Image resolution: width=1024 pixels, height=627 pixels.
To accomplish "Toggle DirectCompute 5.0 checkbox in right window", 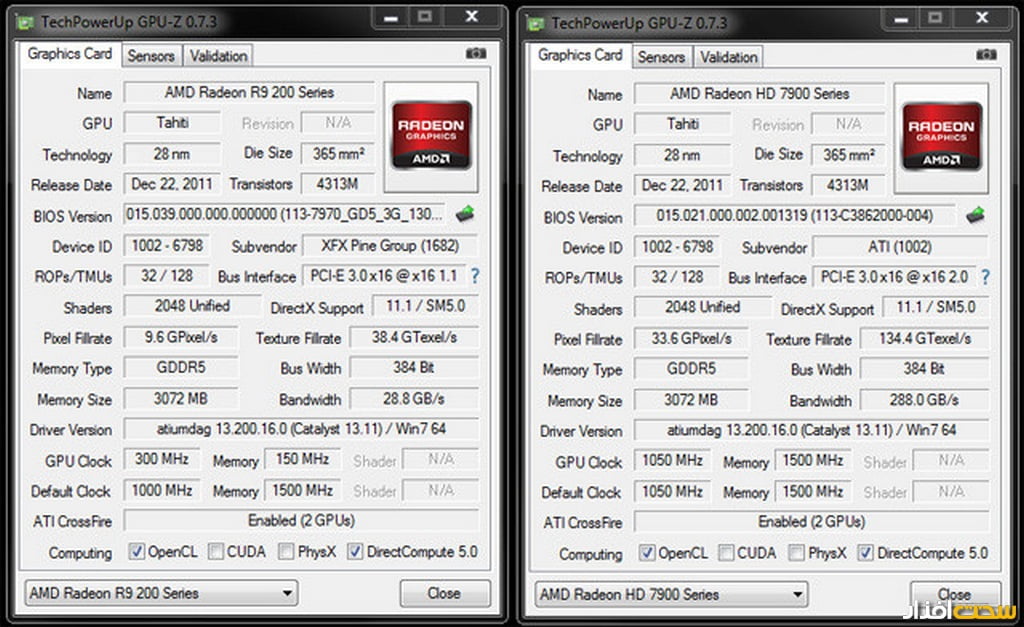I will [865, 553].
